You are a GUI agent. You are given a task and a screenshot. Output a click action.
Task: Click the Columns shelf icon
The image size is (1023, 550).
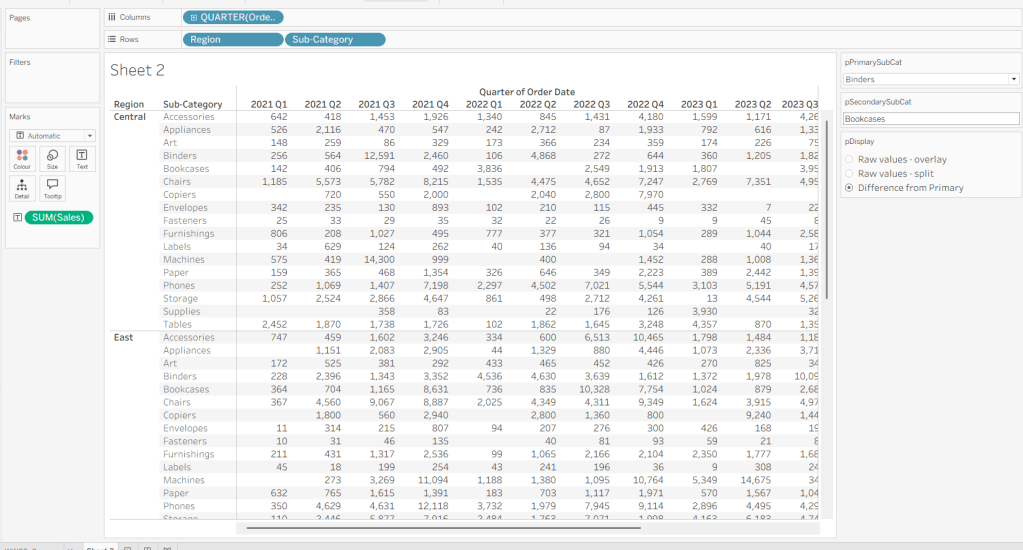(111, 17)
